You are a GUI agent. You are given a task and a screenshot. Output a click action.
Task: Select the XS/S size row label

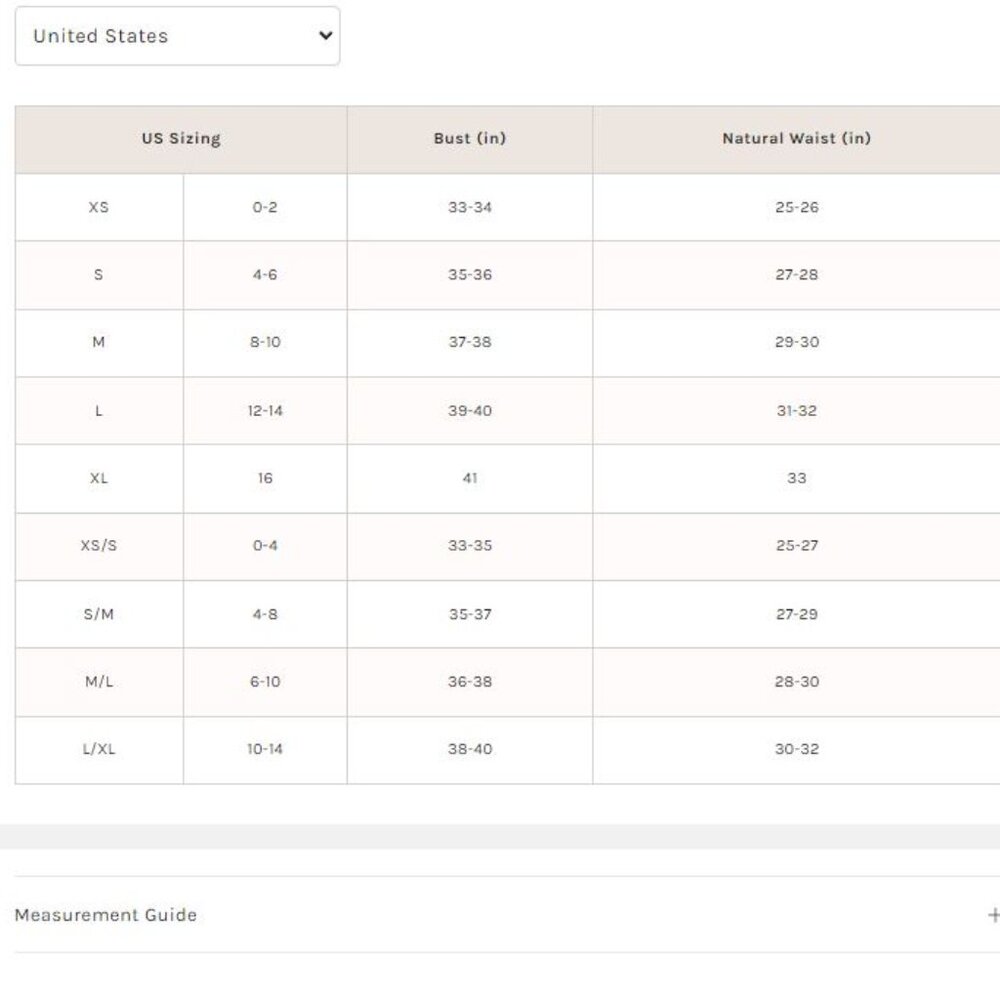coord(99,546)
